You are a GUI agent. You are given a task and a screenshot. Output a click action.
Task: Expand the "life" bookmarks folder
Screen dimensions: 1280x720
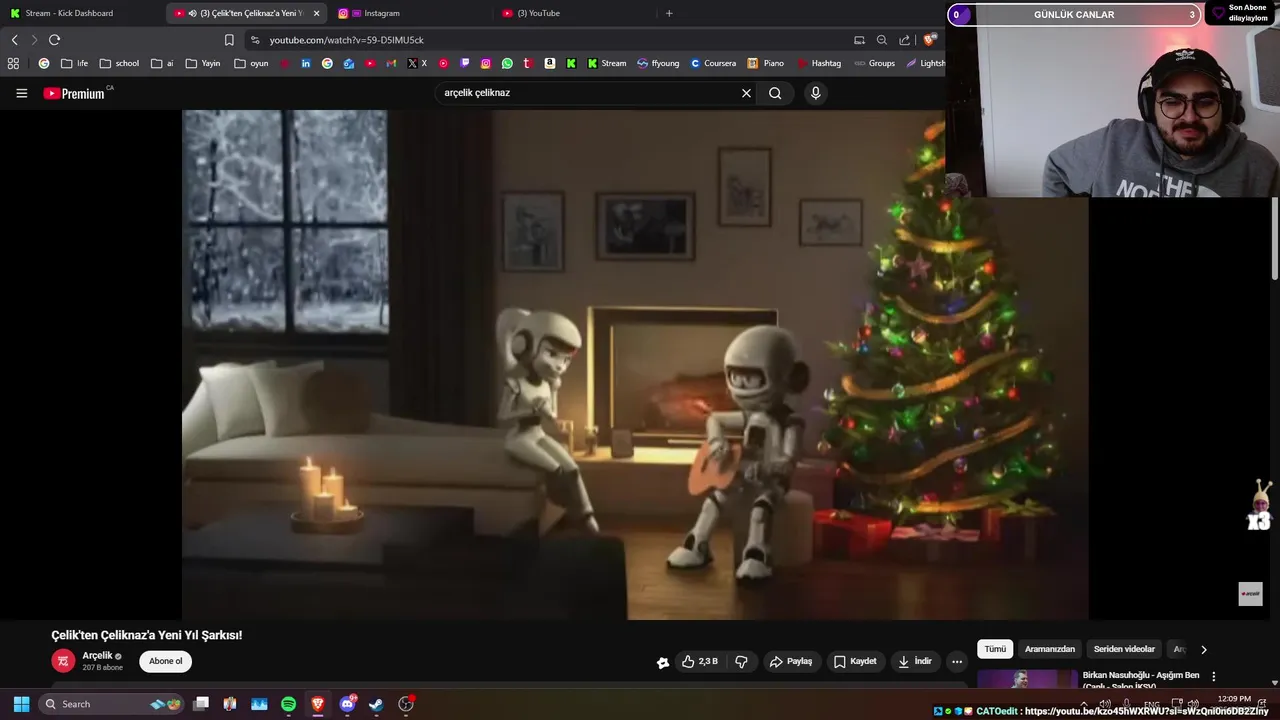pos(74,63)
